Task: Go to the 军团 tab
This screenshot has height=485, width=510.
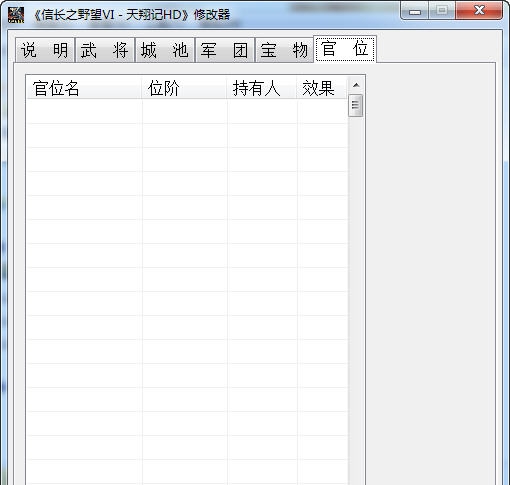Action: (x=225, y=50)
